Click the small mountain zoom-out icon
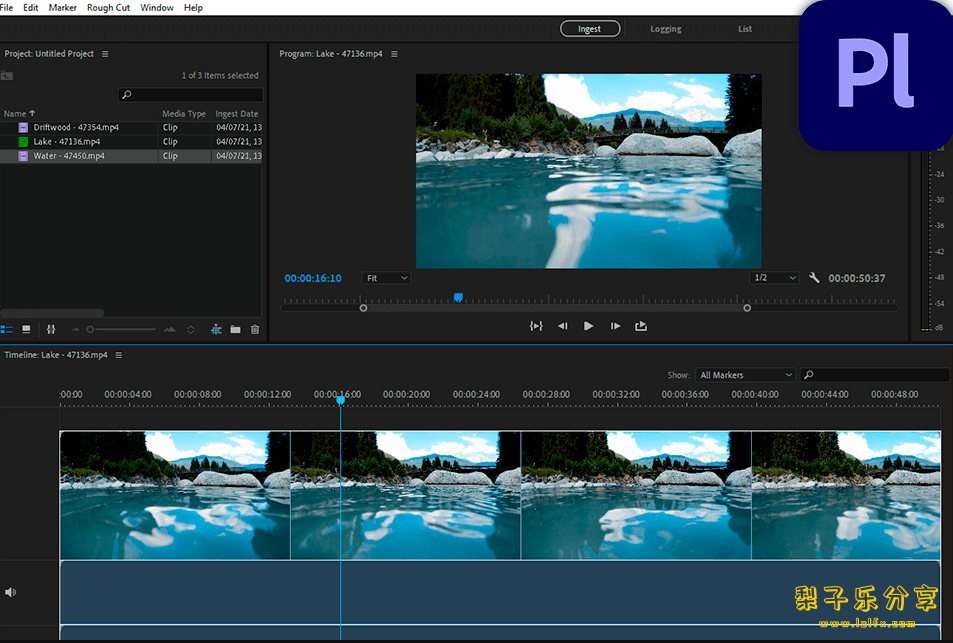Screen dimensions: 953x643 pyautogui.click(x=76, y=329)
